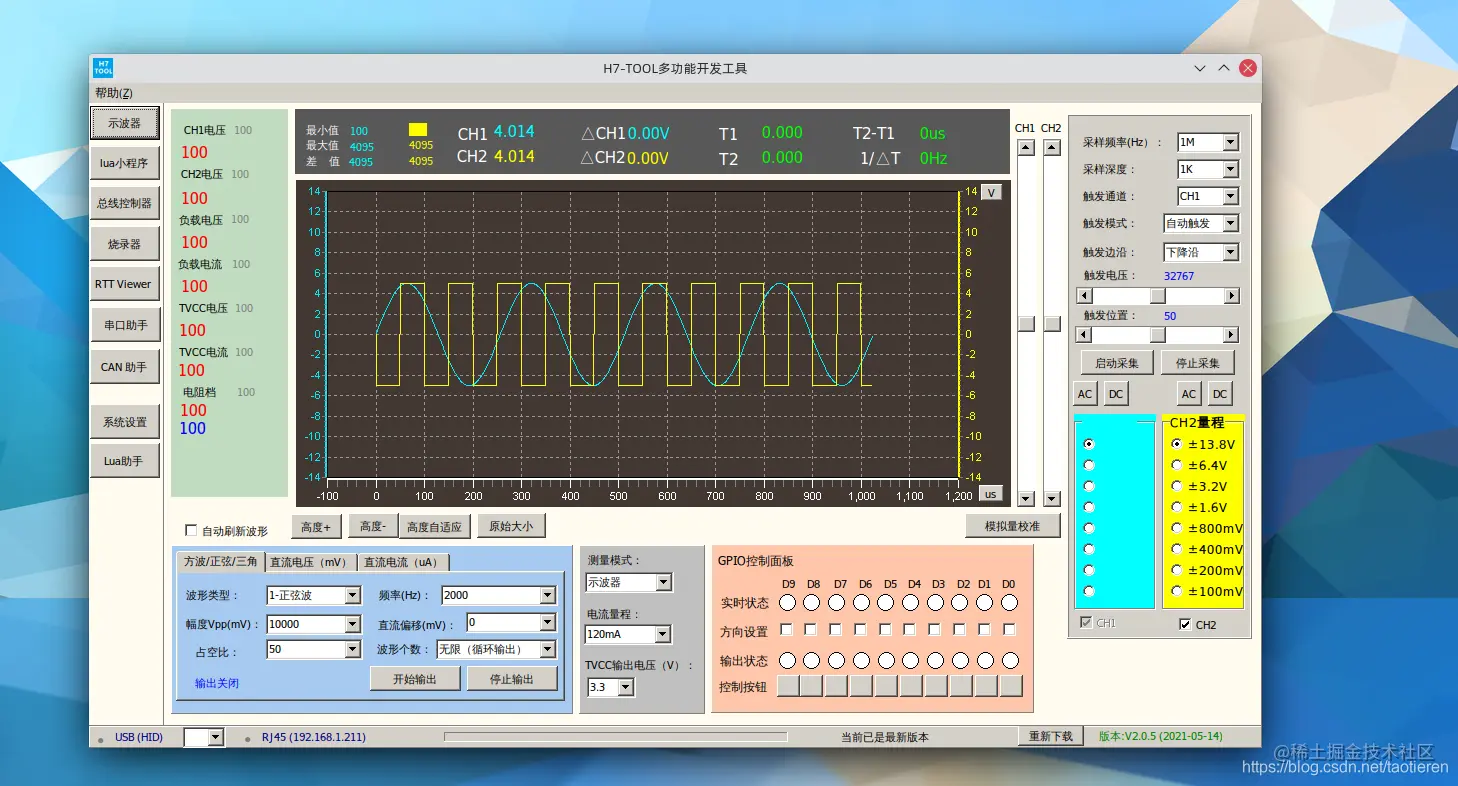
Task: Click the CH1 vertical scrollbar down arrow
Action: pos(1026,498)
